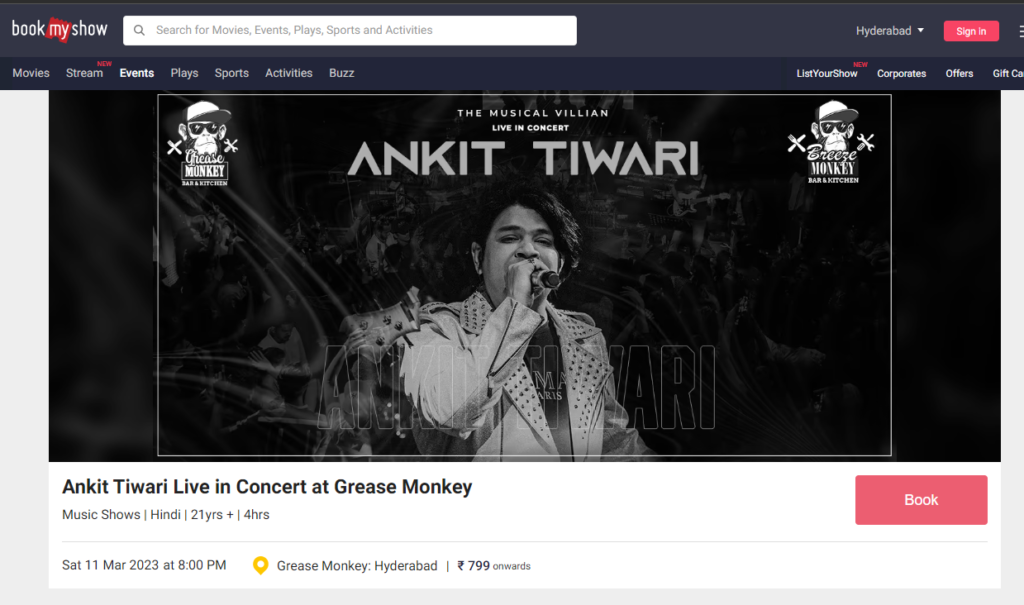Click the Breeze Monkey logo on banner
The height and width of the screenshot is (605, 1024).
click(x=831, y=142)
